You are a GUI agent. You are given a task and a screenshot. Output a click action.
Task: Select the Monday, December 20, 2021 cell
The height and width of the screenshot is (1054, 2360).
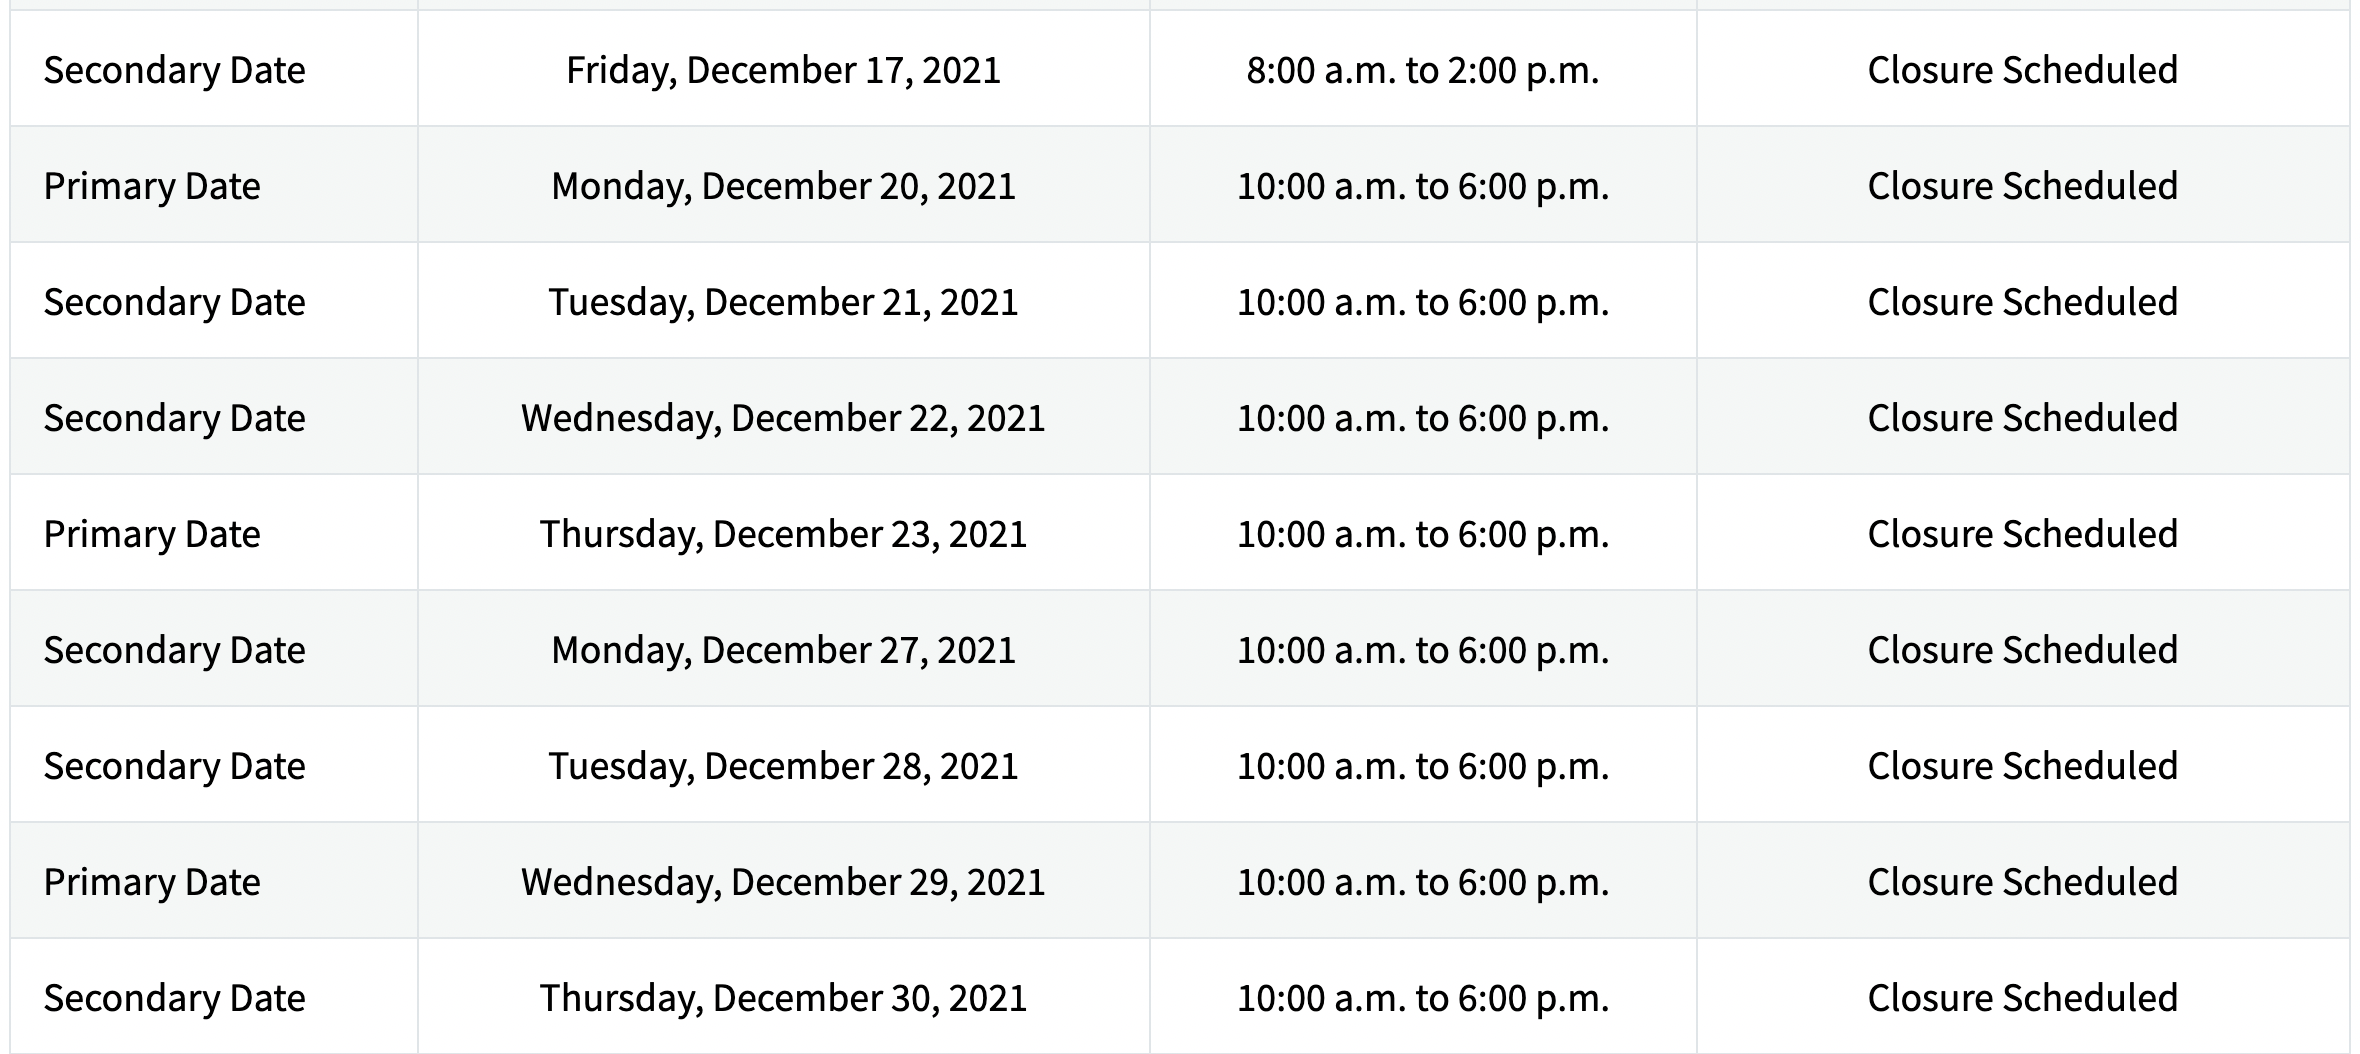click(x=783, y=186)
